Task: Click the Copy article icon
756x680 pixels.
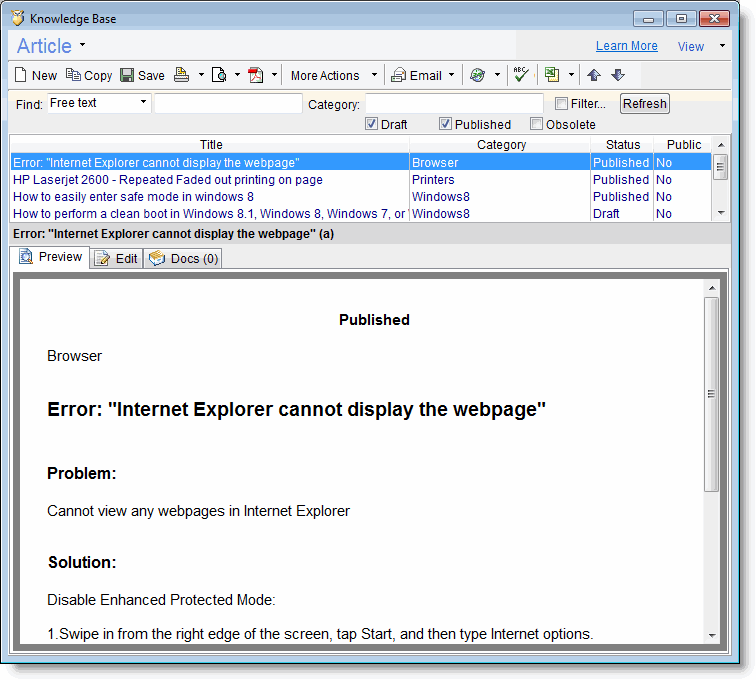Action: [89, 75]
